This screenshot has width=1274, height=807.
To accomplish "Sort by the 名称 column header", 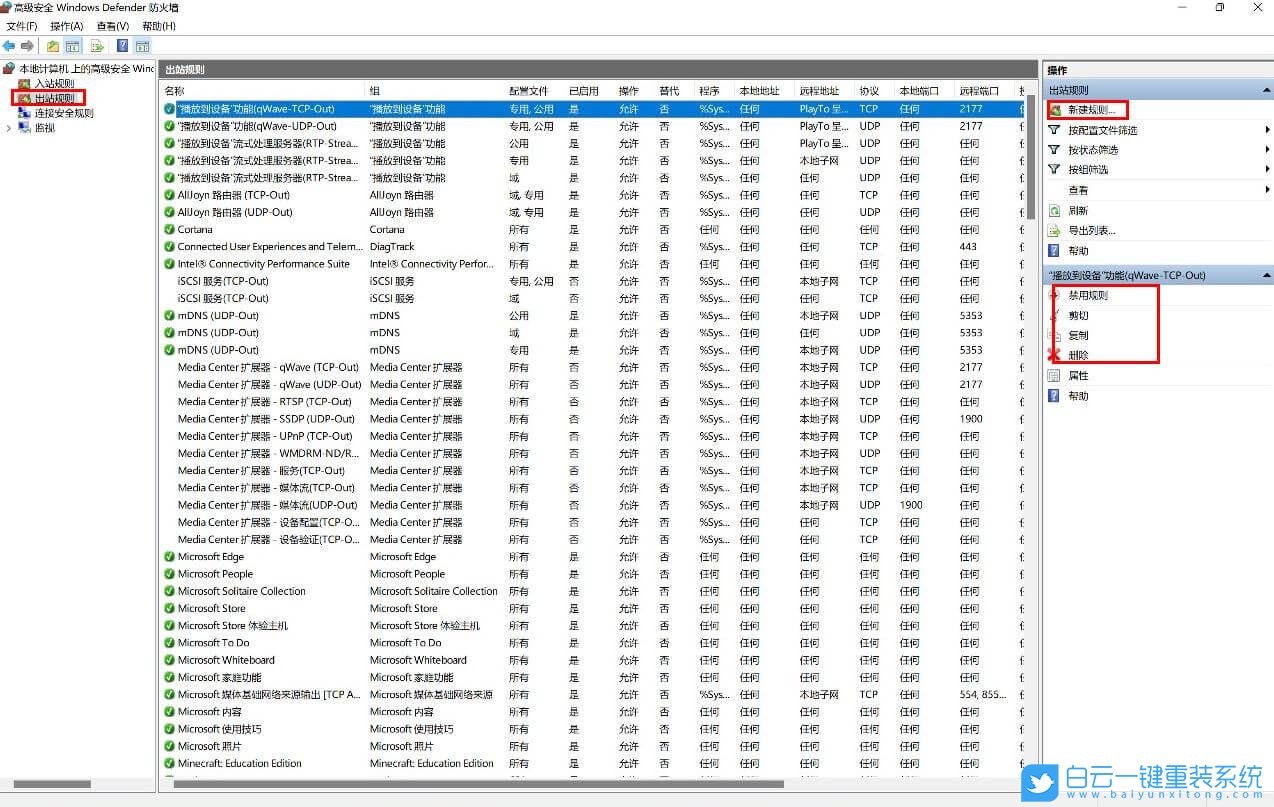I will pyautogui.click(x=175, y=91).
